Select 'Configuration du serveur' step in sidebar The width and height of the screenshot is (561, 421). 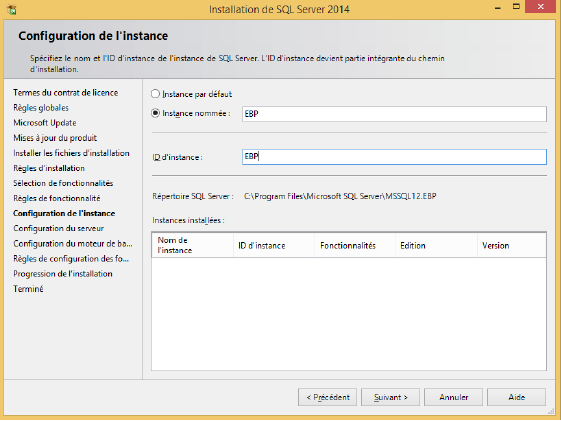click(x=59, y=228)
